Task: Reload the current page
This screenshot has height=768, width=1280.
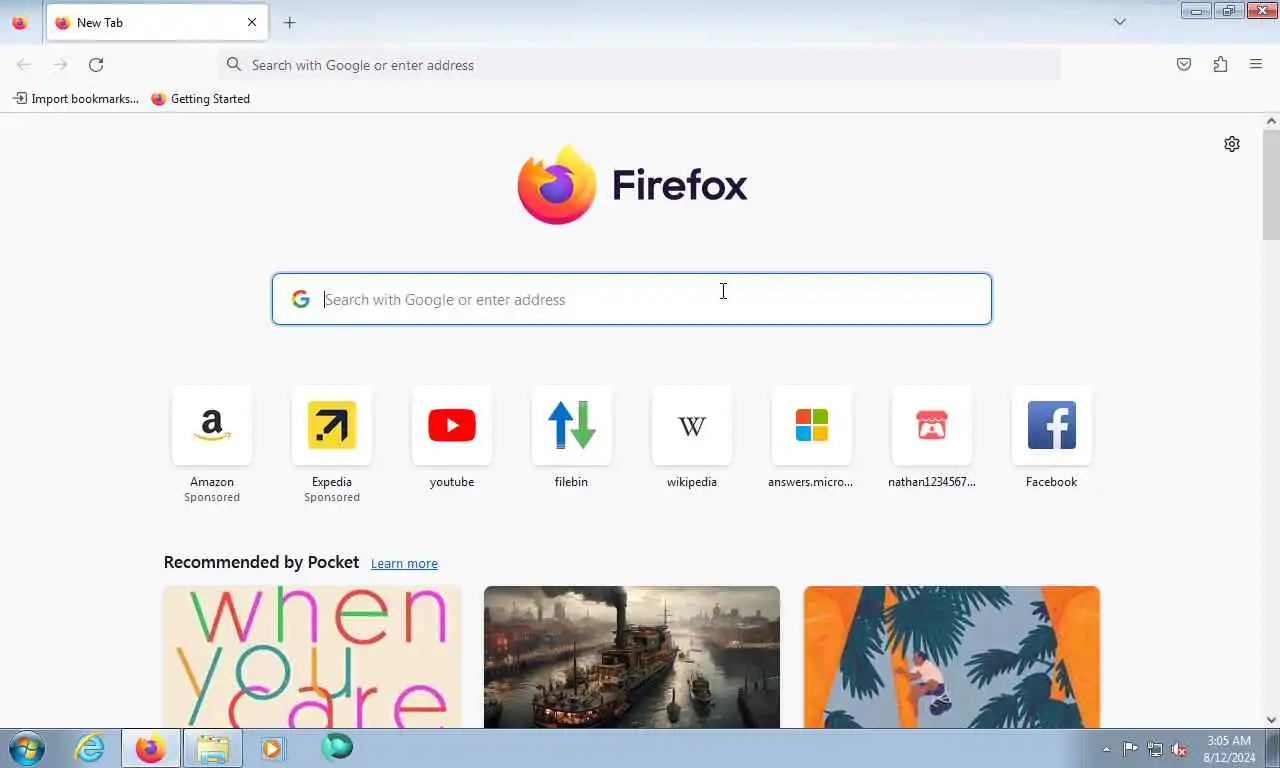Action: pyautogui.click(x=96, y=65)
